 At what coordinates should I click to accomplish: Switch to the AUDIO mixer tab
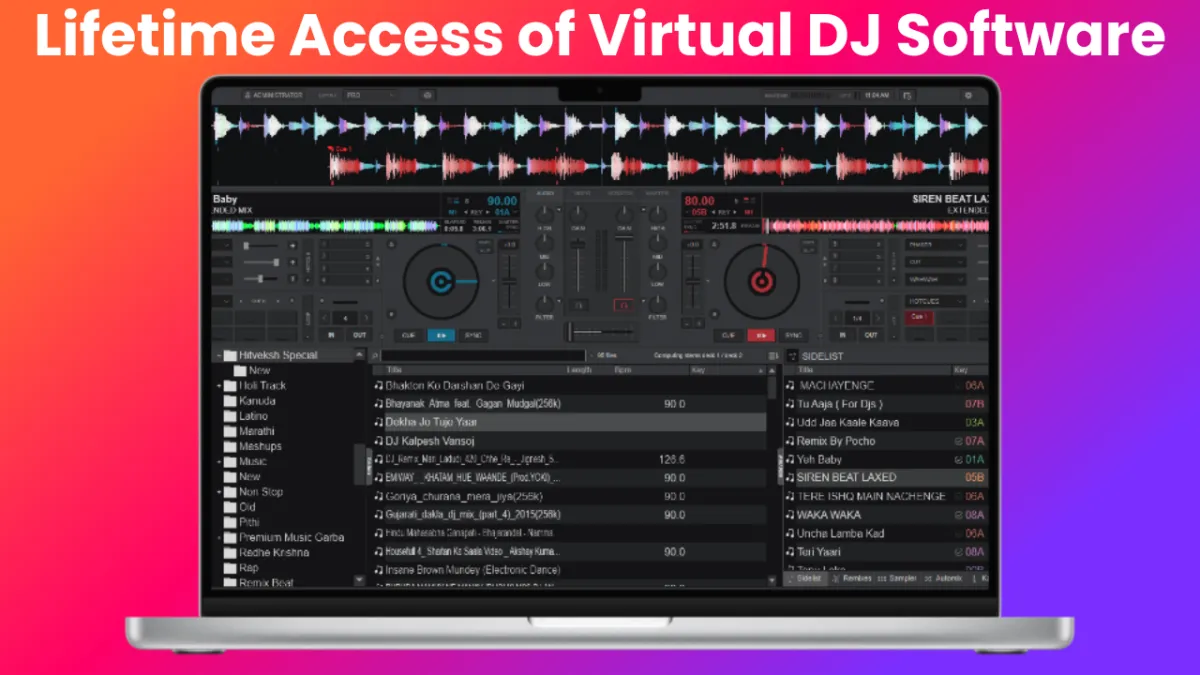(x=546, y=192)
